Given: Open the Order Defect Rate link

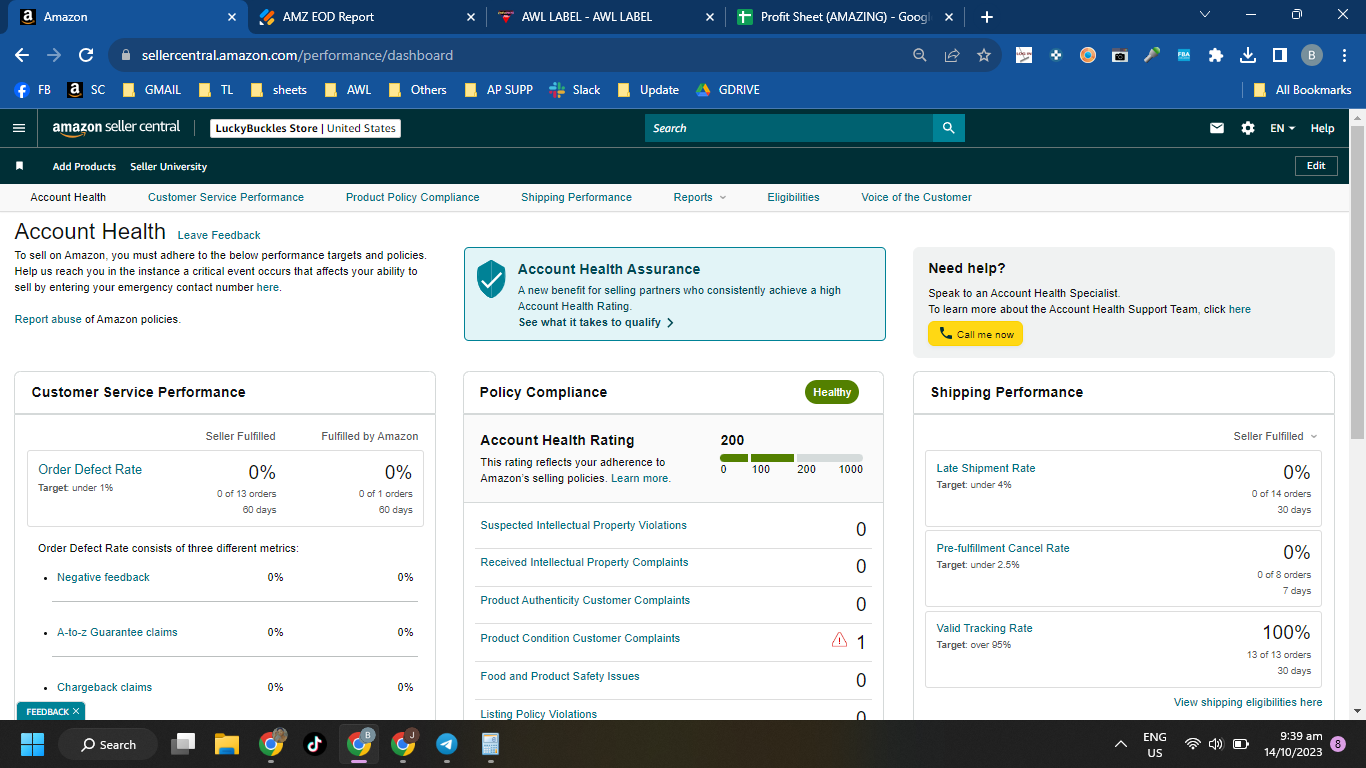Looking at the screenshot, I should click(x=90, y=469).
